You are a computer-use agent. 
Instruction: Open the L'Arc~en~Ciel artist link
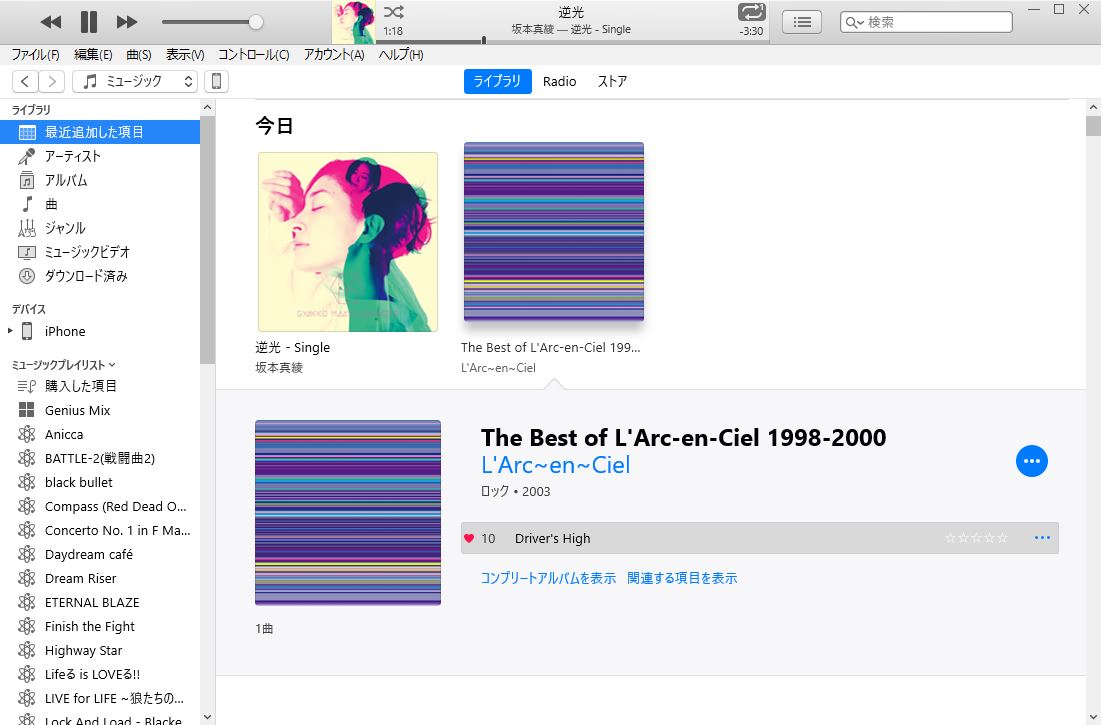coord(555,465)
